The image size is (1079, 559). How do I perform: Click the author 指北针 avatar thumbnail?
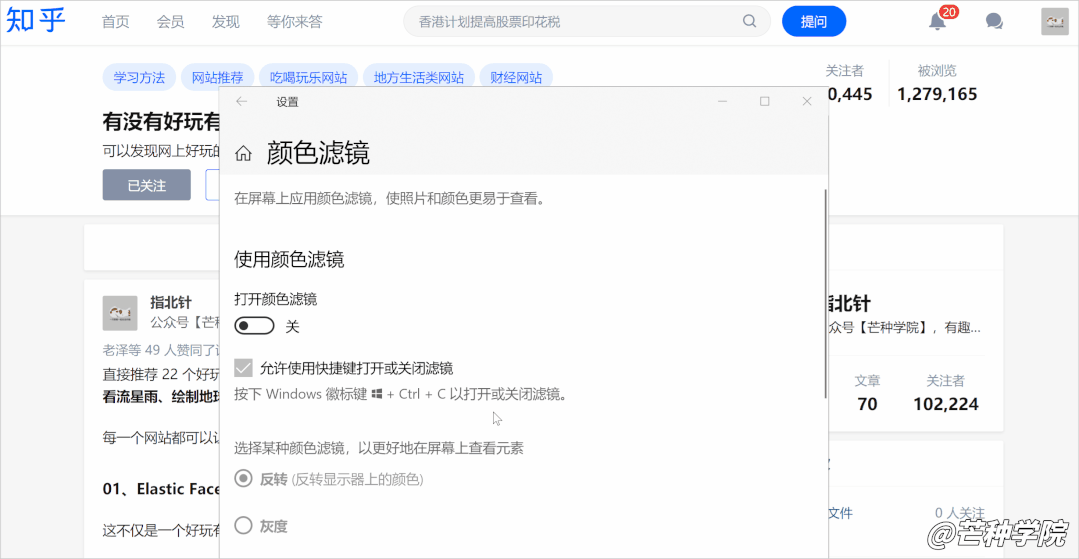120,312
